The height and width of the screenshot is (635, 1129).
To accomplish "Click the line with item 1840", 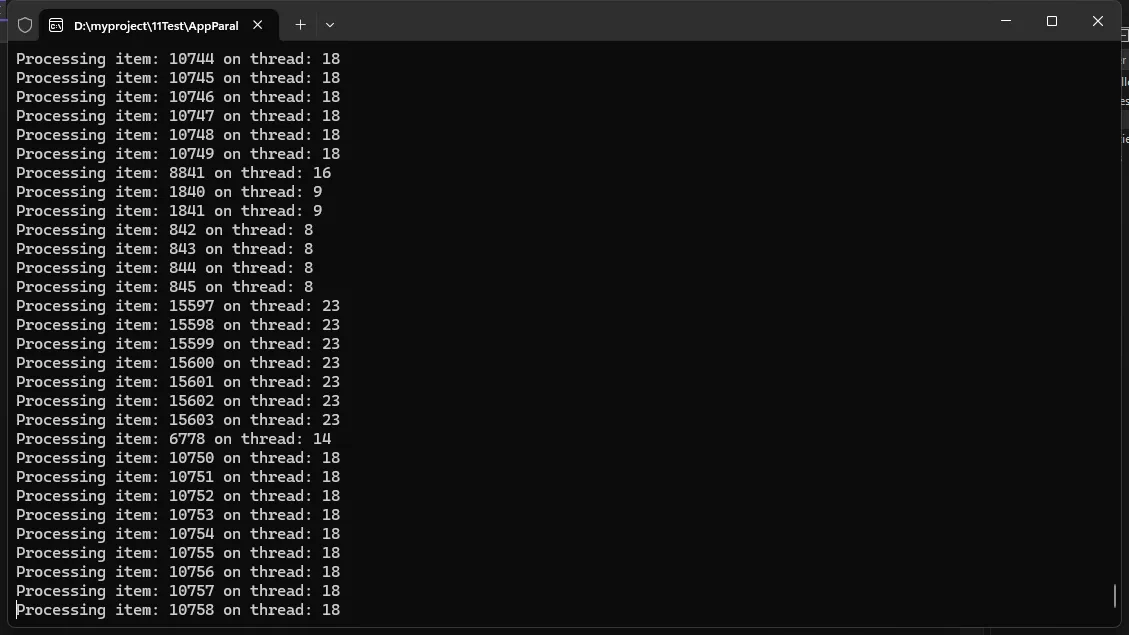I will pyautogui.click(x=169, y=192).
